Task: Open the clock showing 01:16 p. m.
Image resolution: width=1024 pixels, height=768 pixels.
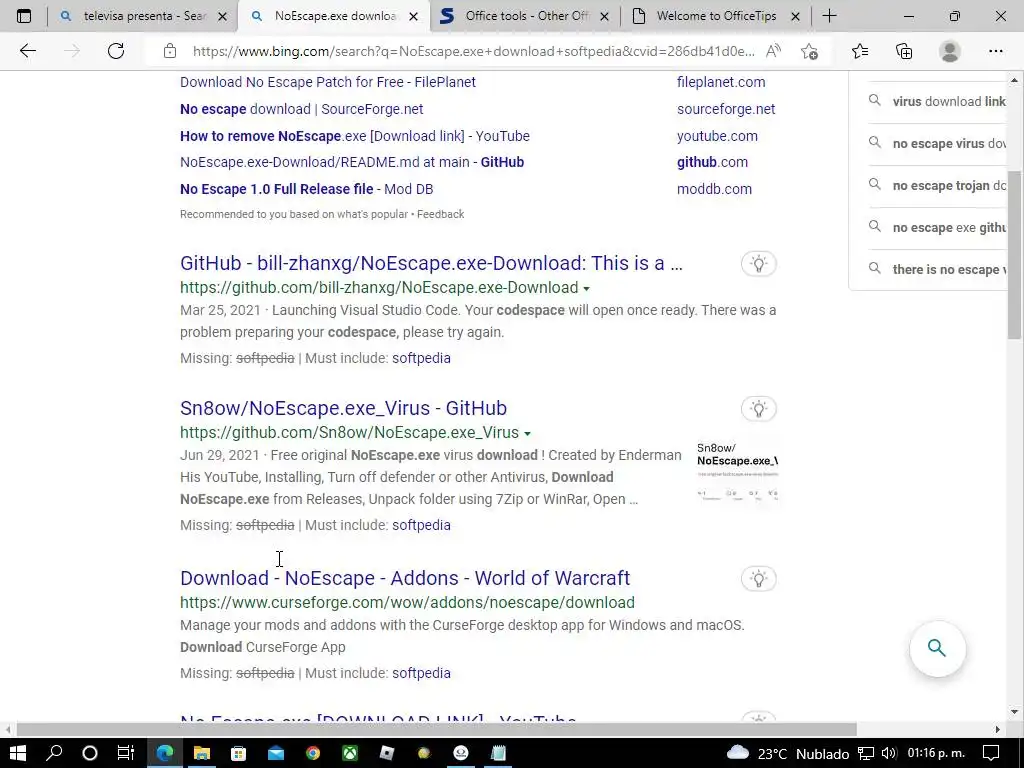Action: 936,754
